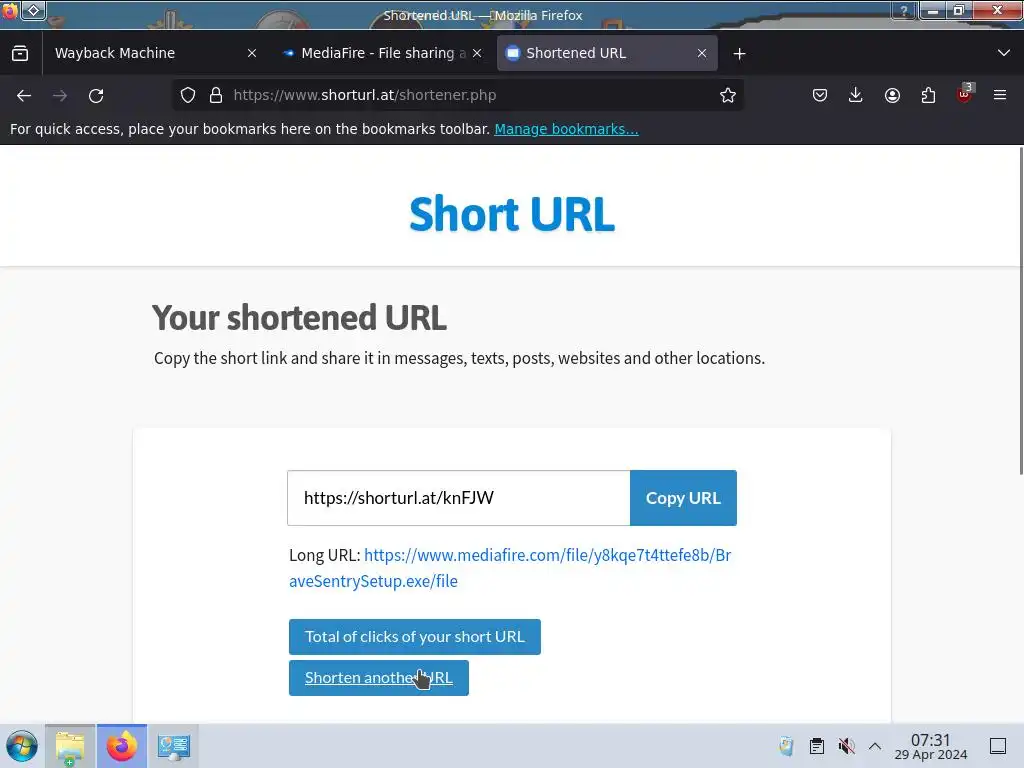Unmute the volume tray icon
Image resolution: width=1024 pixels, height=768 pixels.
[846, 746]
